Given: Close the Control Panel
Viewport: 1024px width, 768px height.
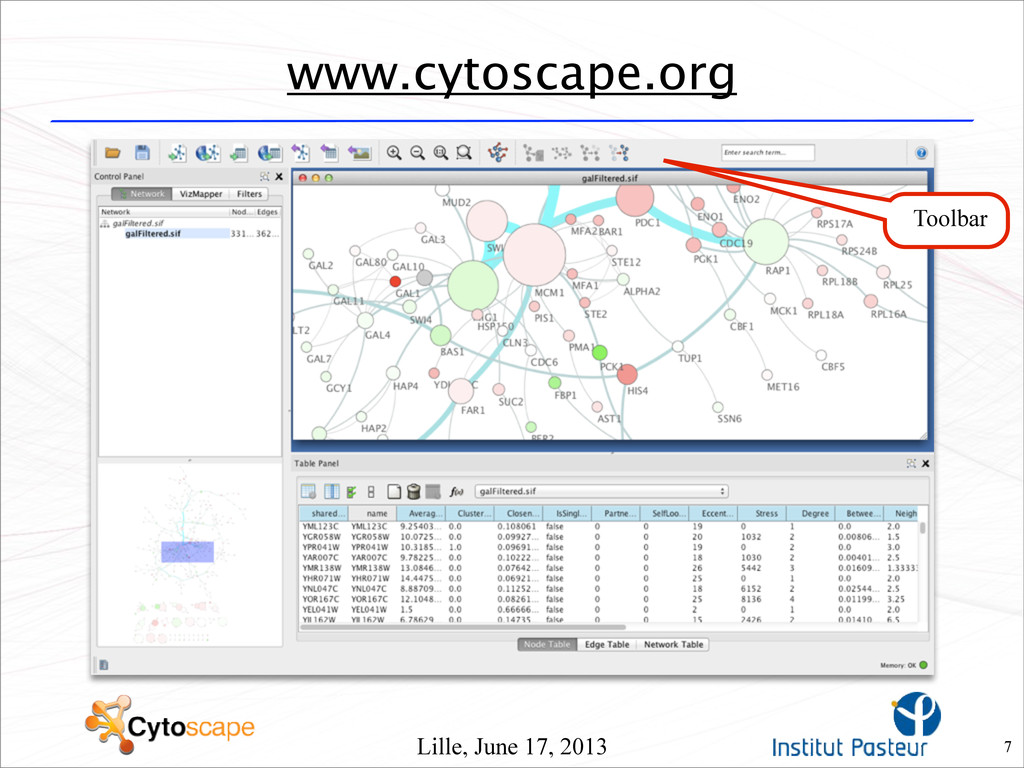Looking at the screenshot, I should pyautogui.click(x=279, y=176).
